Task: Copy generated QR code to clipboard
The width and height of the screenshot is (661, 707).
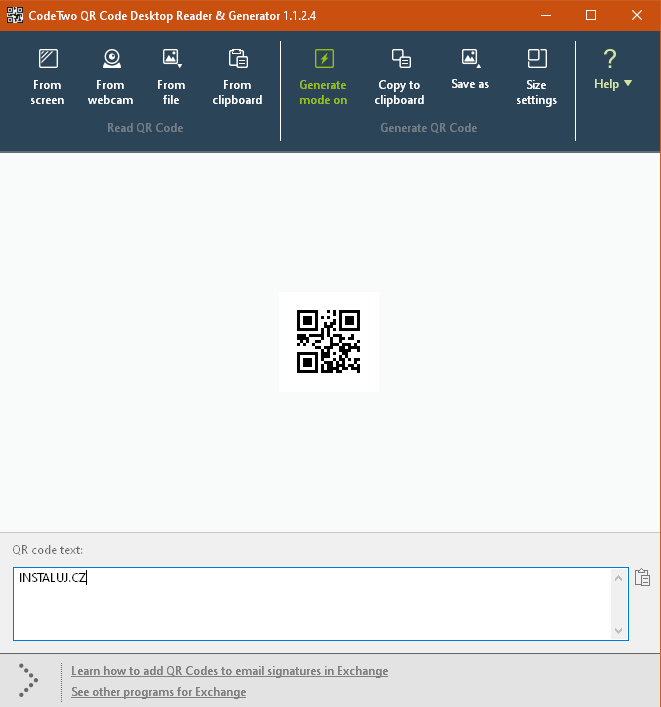Action: tap(399, 77)
